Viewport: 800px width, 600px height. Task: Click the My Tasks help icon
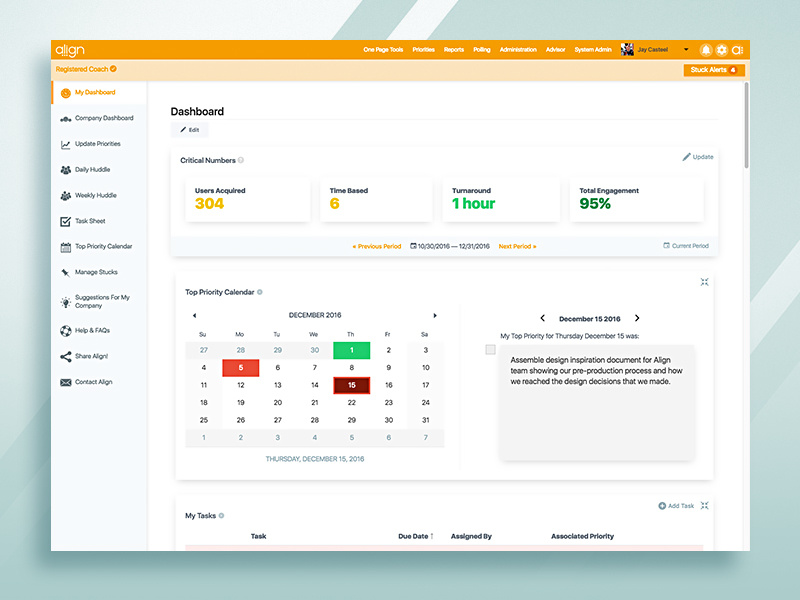pyautogui.click(x=221, y=516)
